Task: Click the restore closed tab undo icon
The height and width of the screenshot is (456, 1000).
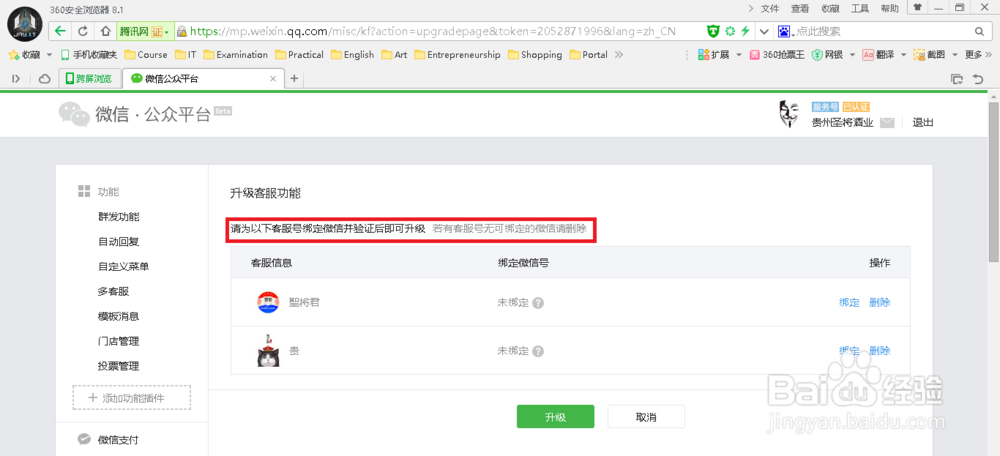Action: click(x=978, y=79)
